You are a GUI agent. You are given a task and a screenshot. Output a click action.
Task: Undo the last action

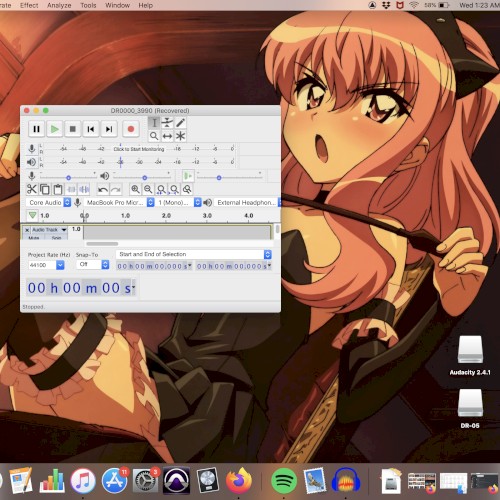[x=103, y=190]
